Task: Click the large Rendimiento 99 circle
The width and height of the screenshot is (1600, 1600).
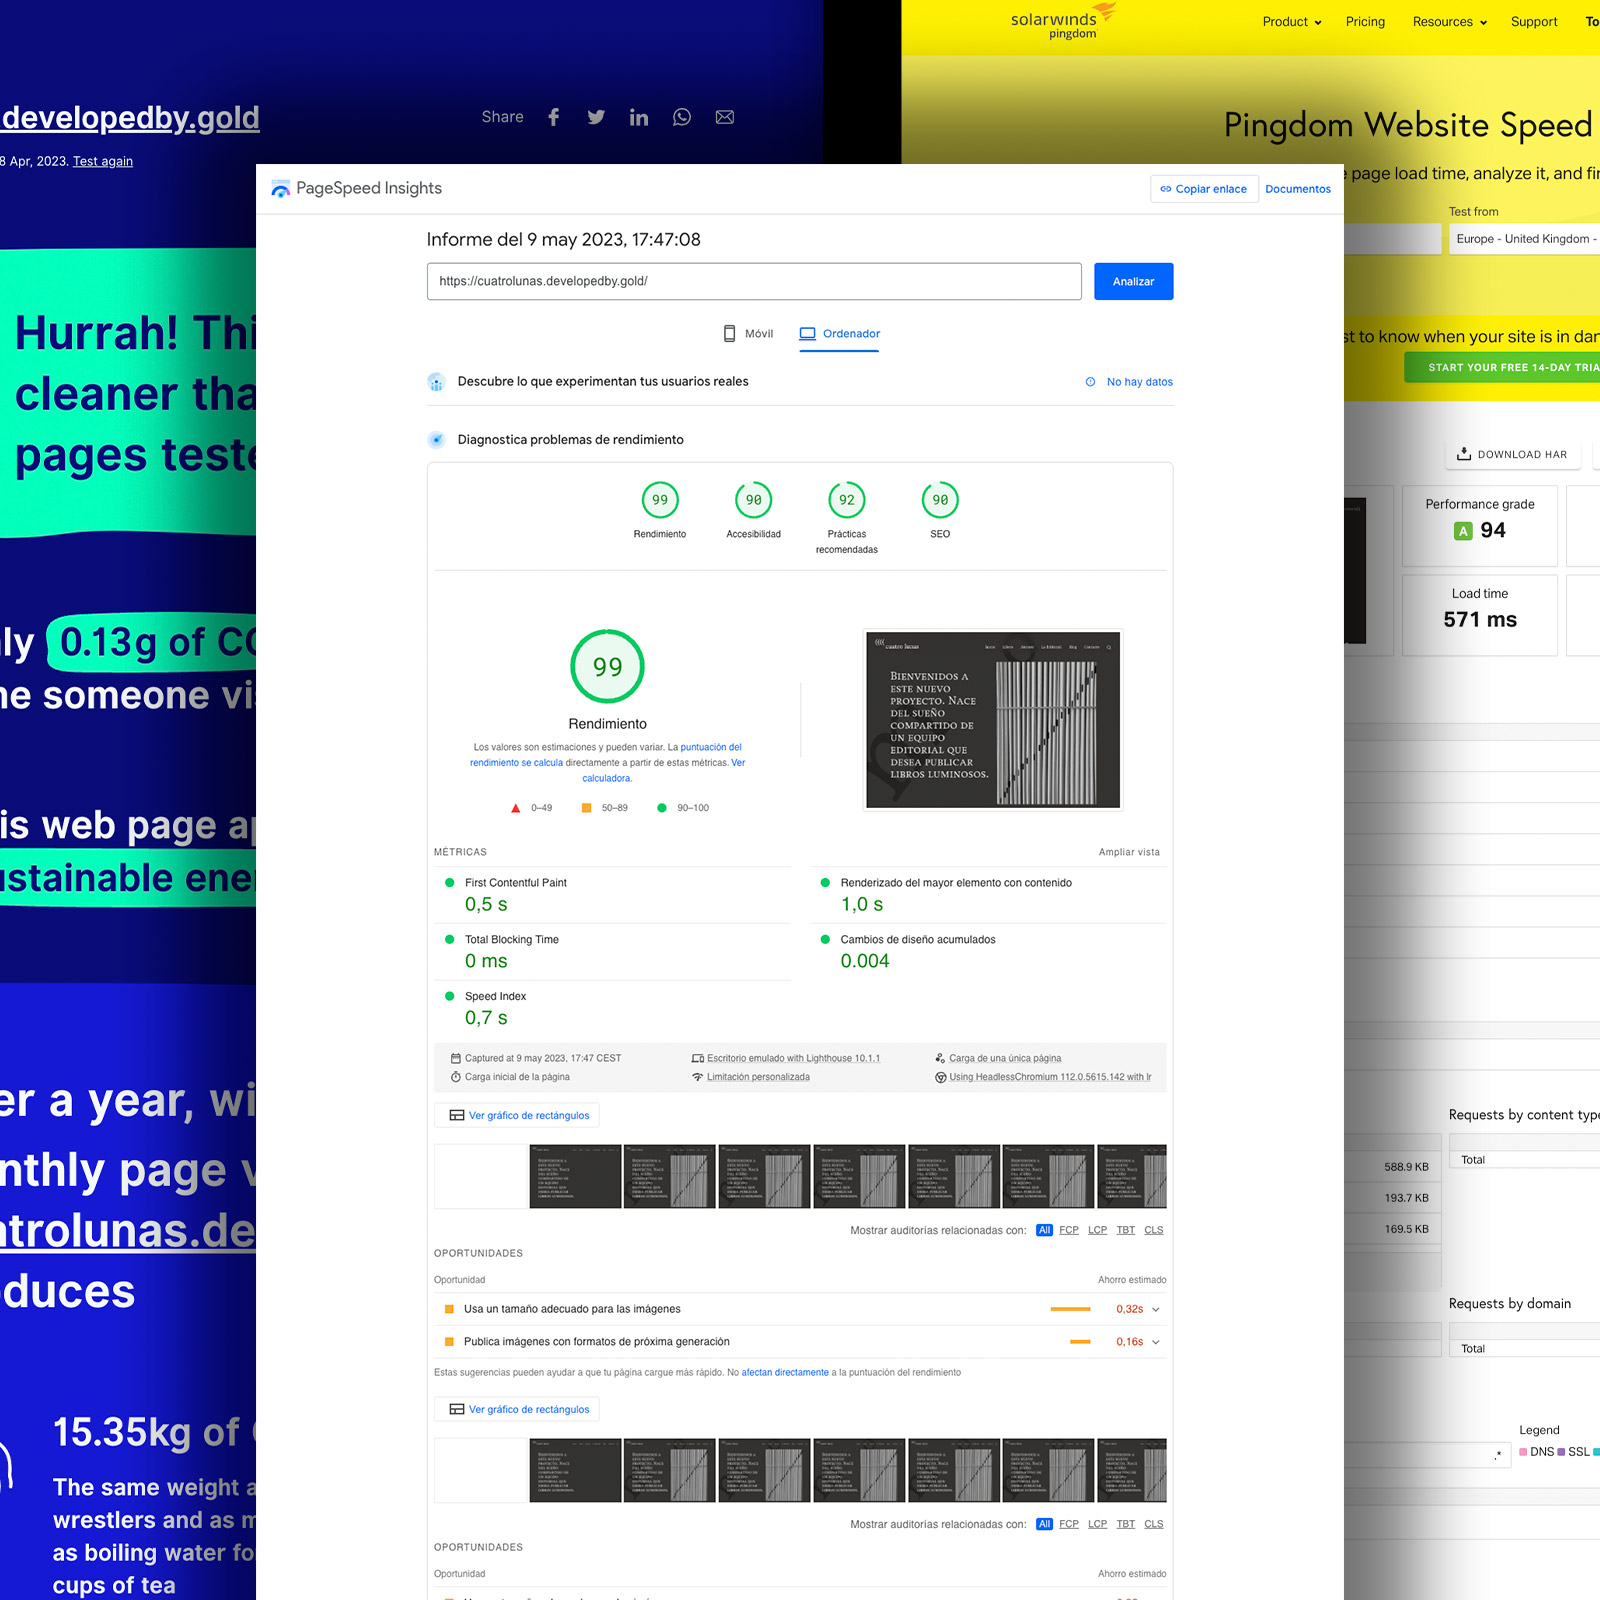Action: 607,666
